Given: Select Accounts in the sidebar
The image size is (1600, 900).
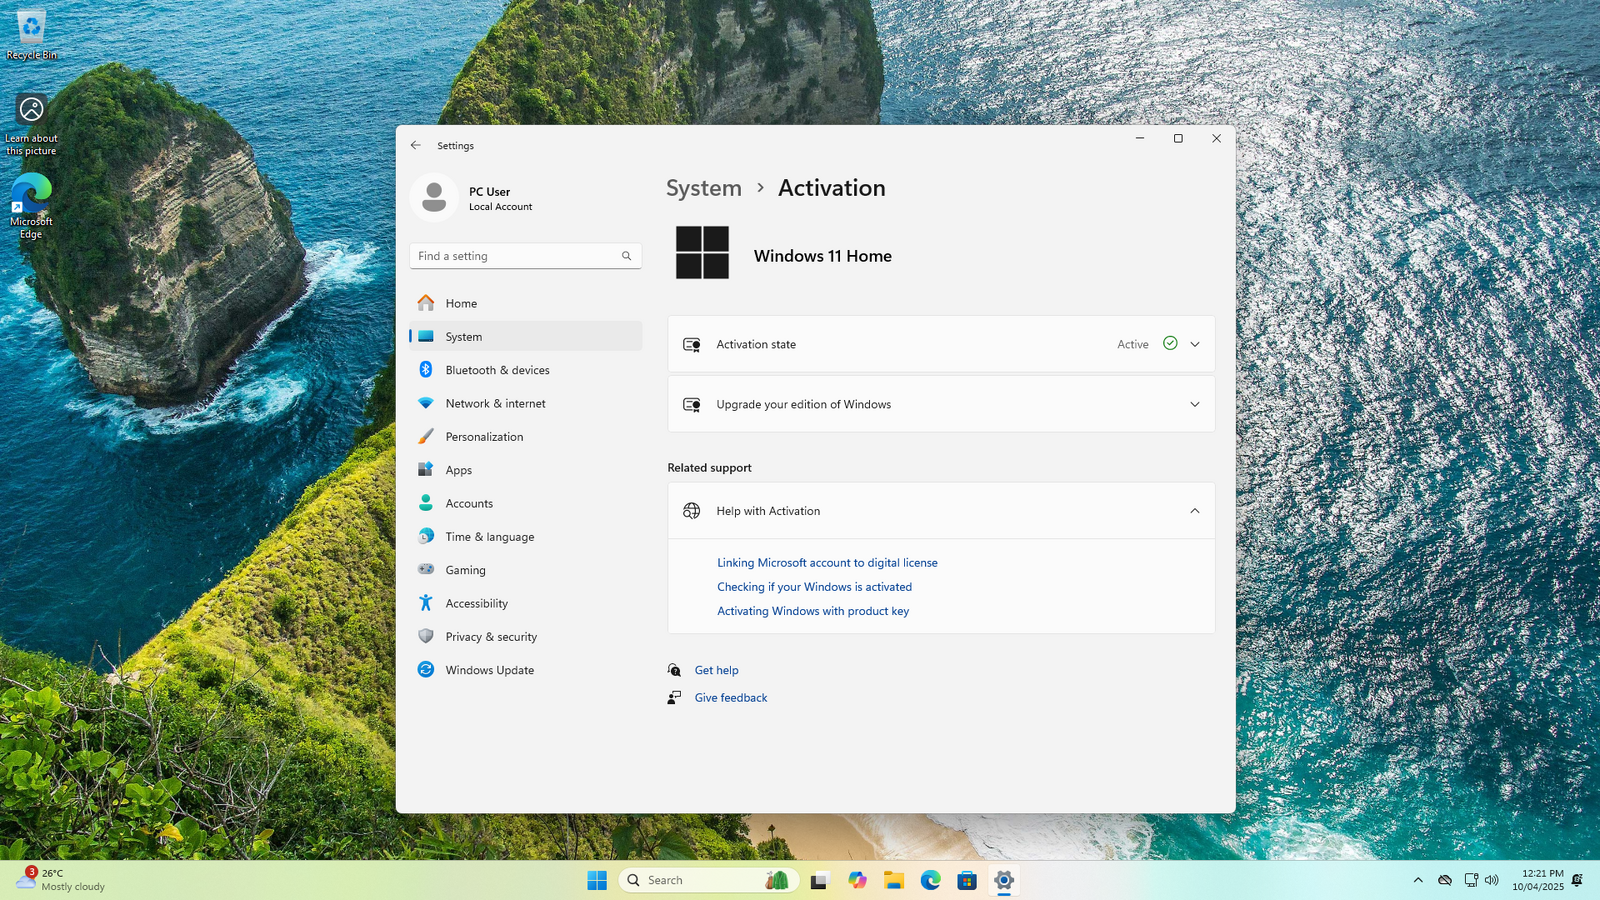Looking at the screenshot, I should pyautogui.click(x=469, y=504).
